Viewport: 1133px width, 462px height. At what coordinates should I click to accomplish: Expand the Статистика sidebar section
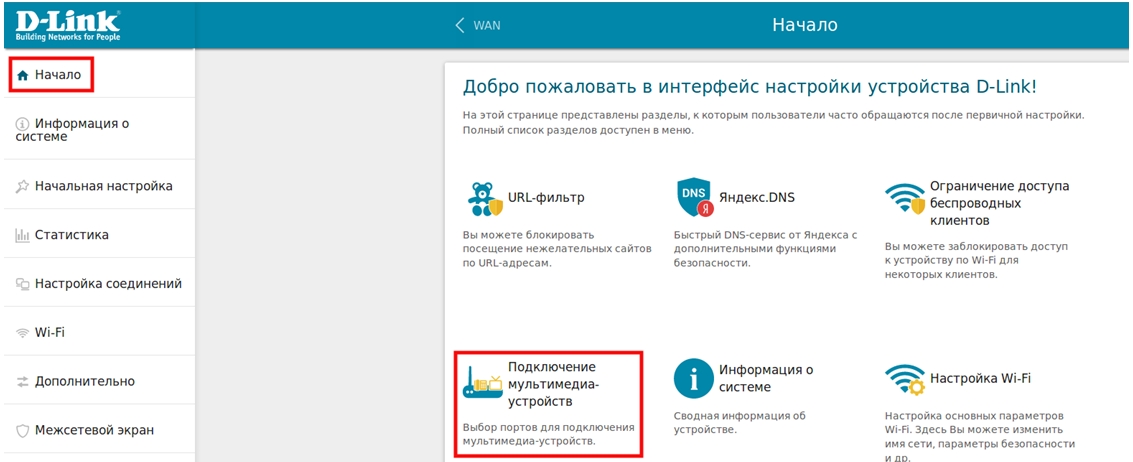pos(71,235)
